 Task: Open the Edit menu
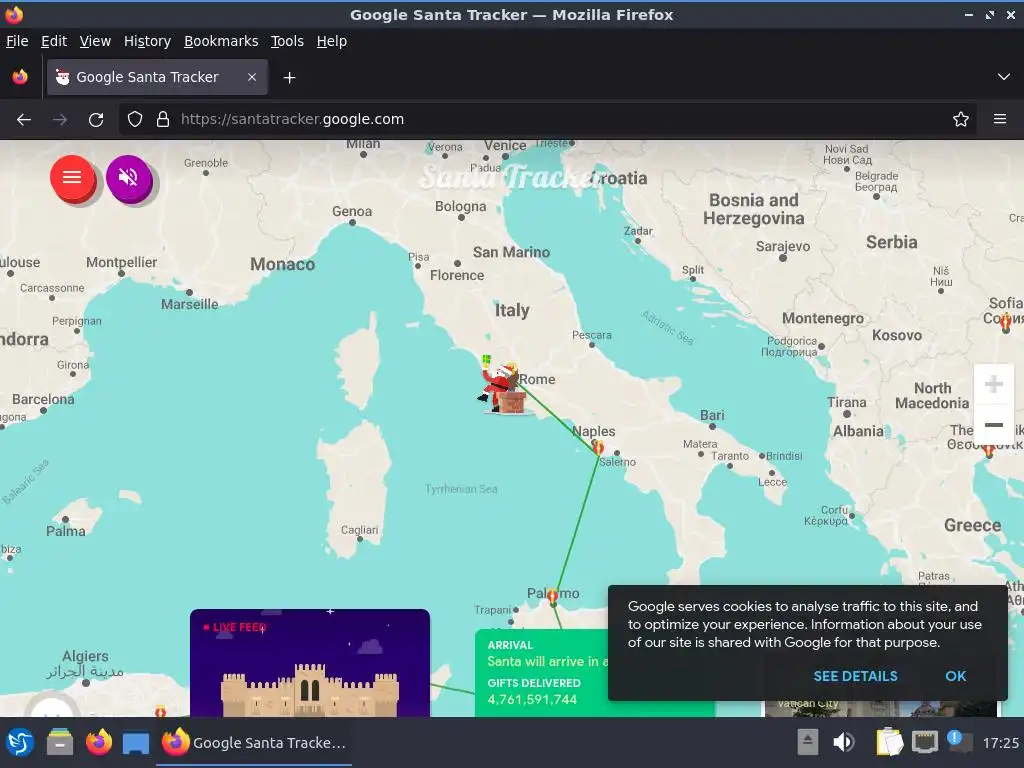pos(54,41)
